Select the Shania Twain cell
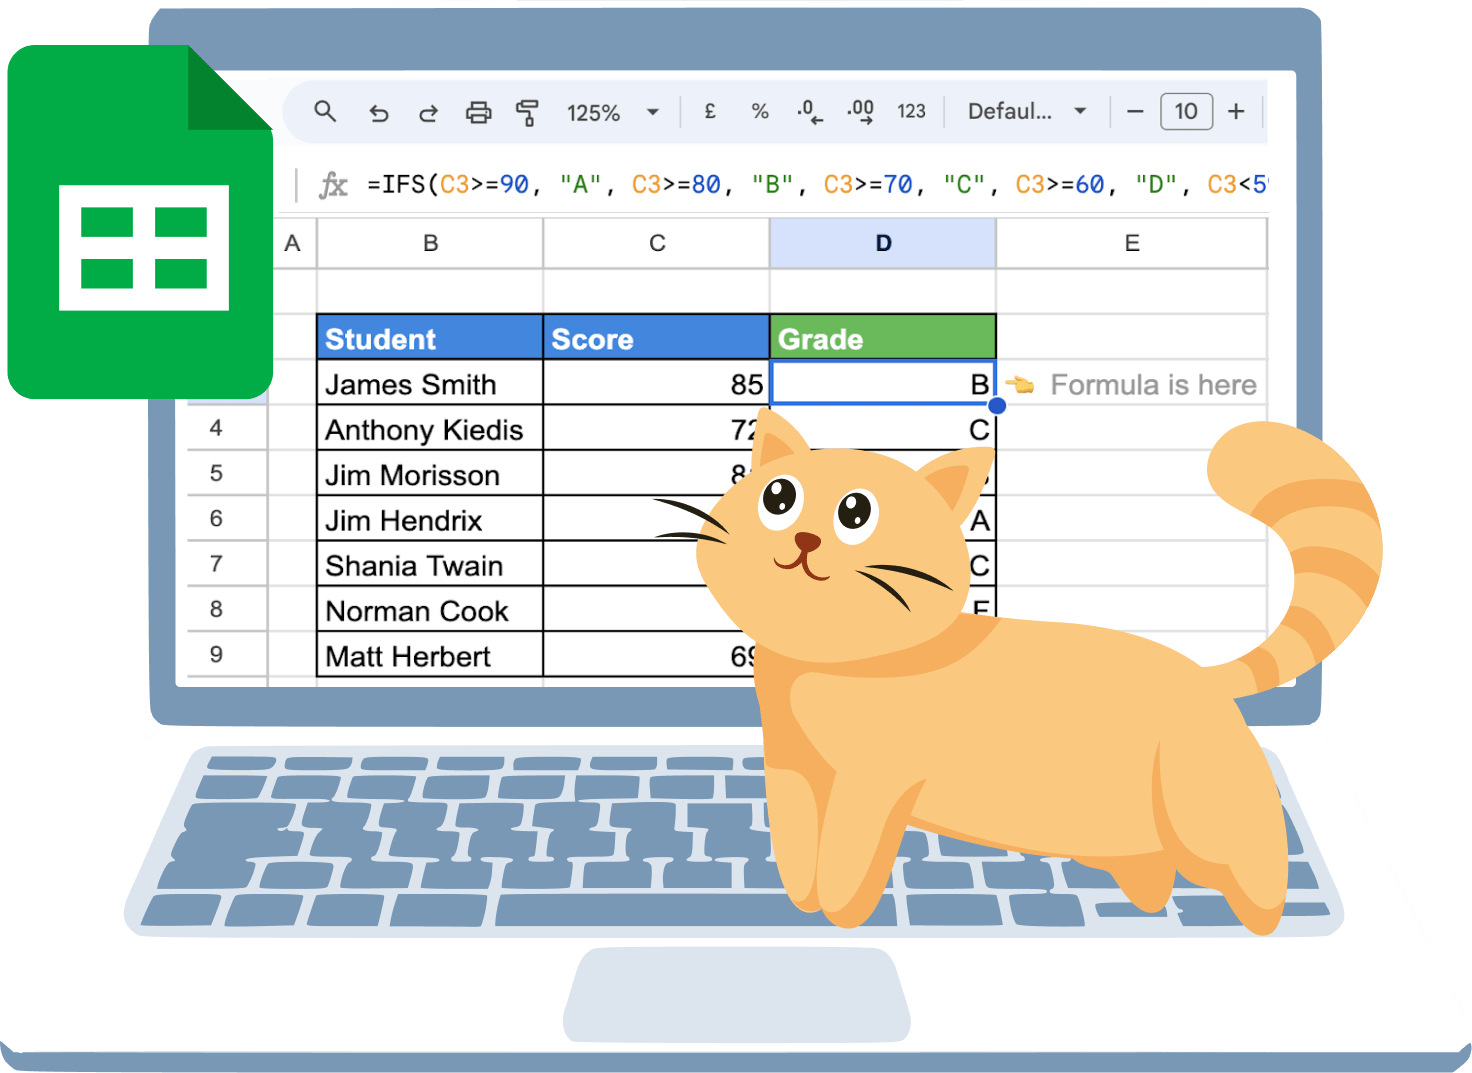 [x=430, y=565]
